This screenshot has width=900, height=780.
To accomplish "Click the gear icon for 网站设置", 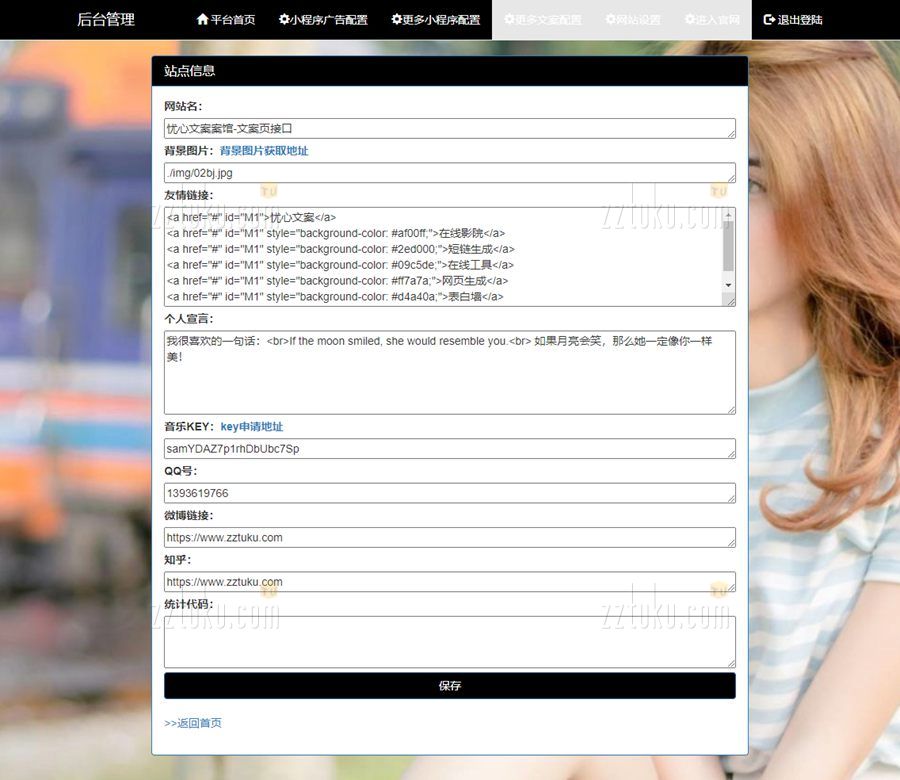I will (611, 20).
